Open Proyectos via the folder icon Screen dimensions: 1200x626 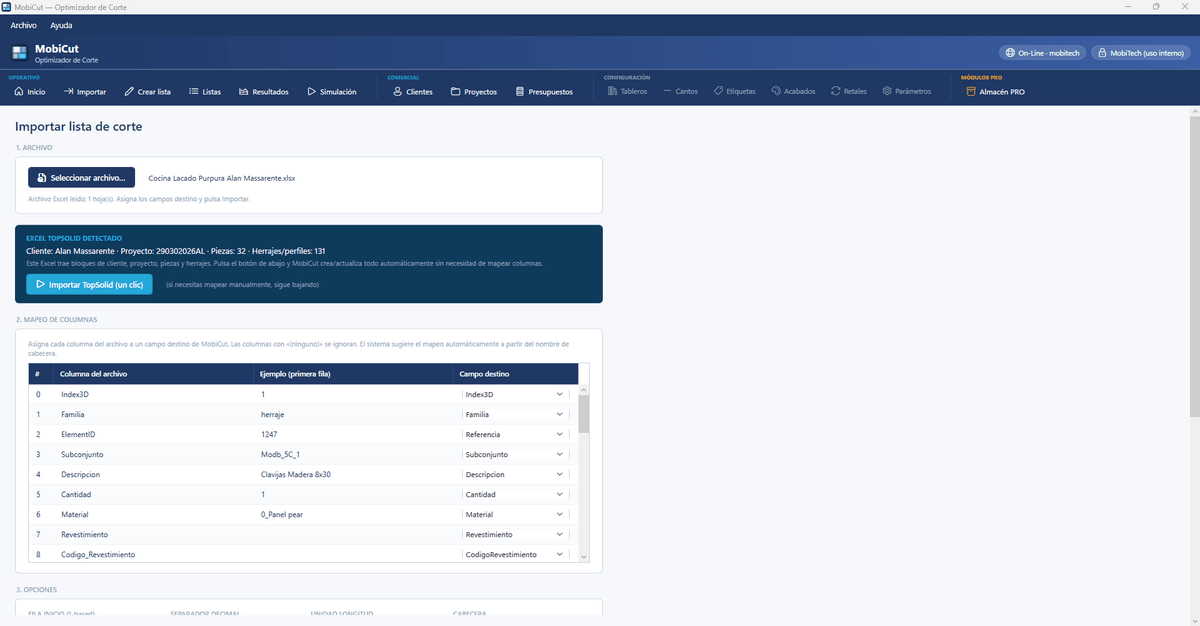456,92
